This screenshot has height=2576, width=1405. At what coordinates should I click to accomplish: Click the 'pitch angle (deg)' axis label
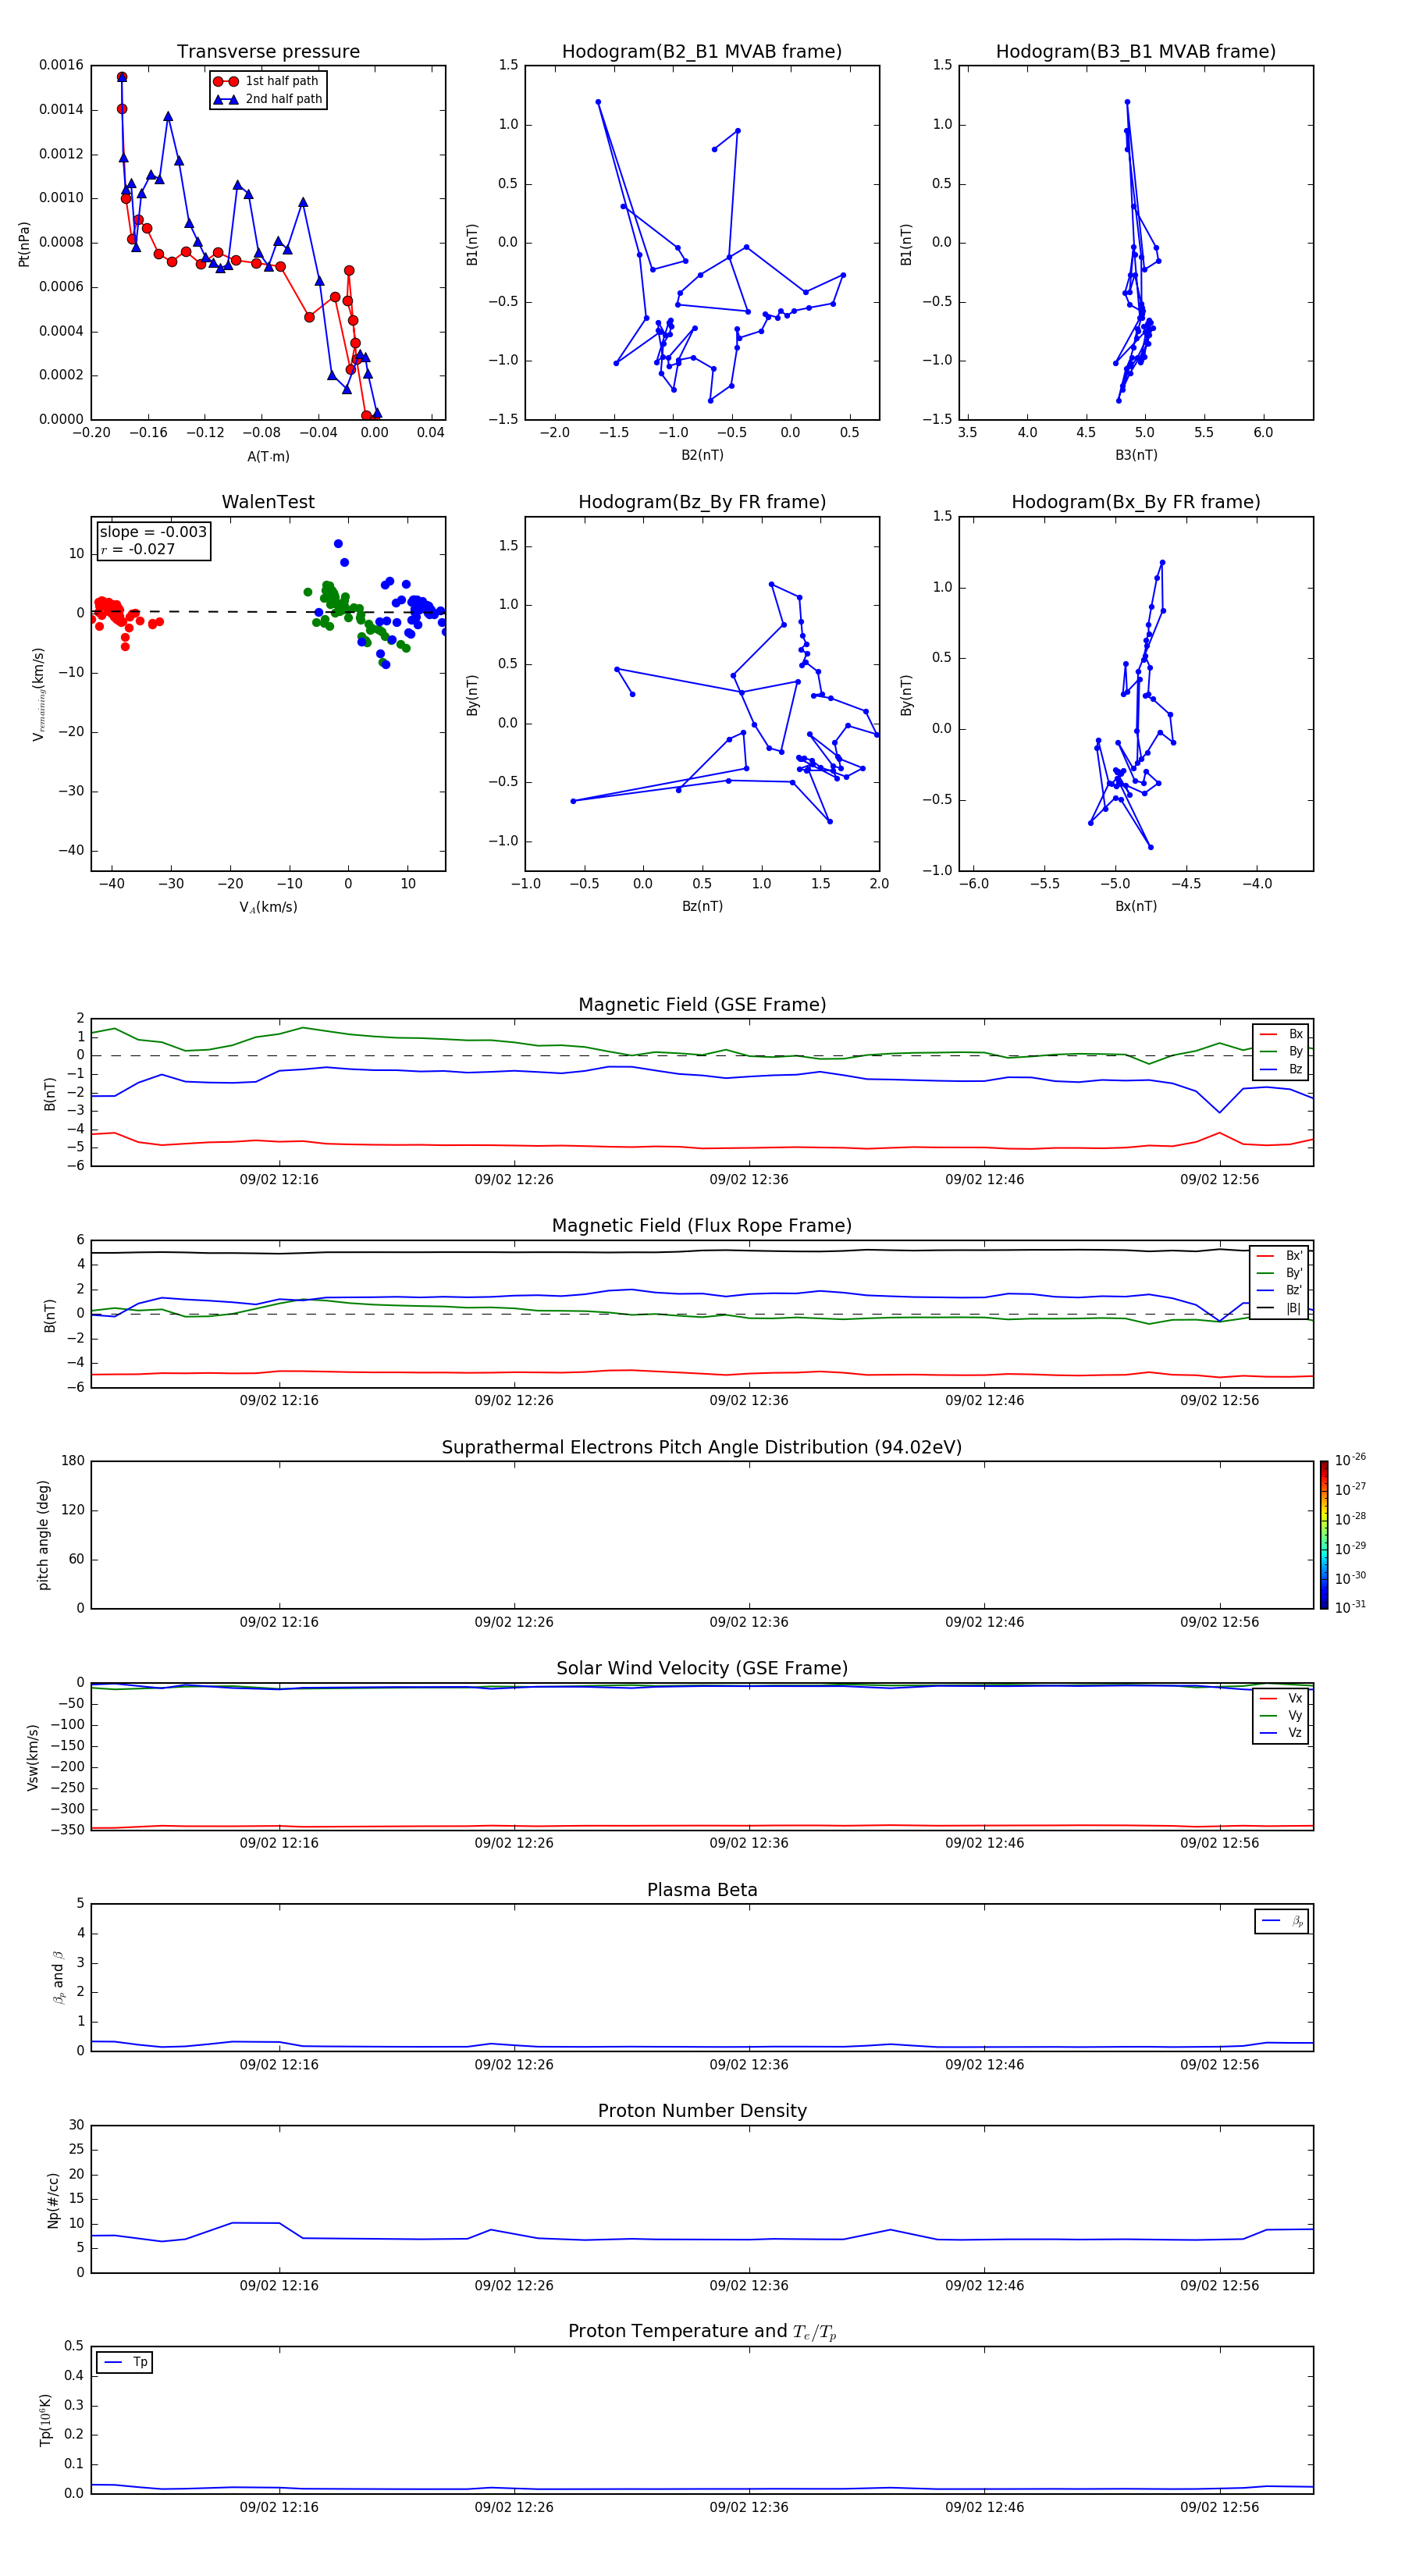point(43,1535)
